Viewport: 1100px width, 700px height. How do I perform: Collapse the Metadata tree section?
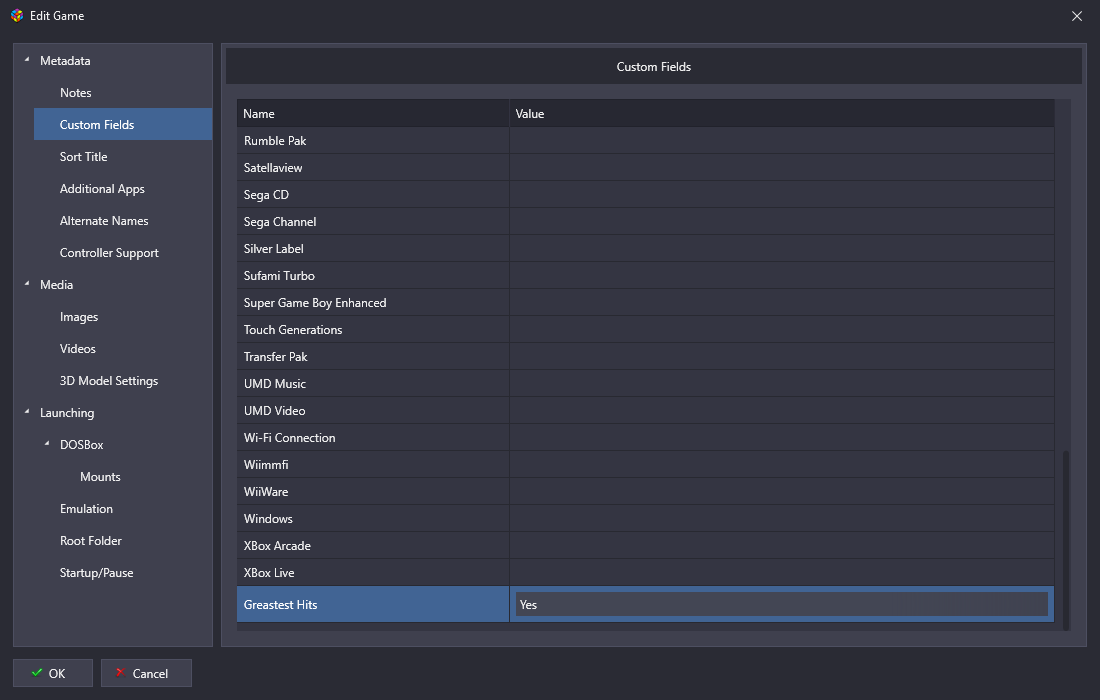(x=27, y=60)
